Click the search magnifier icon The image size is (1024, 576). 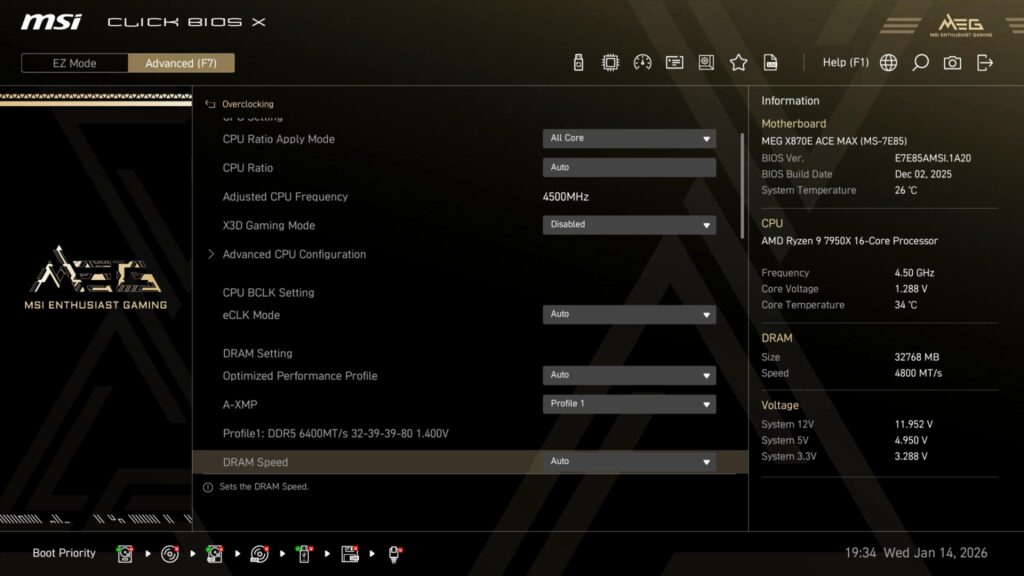920,63
